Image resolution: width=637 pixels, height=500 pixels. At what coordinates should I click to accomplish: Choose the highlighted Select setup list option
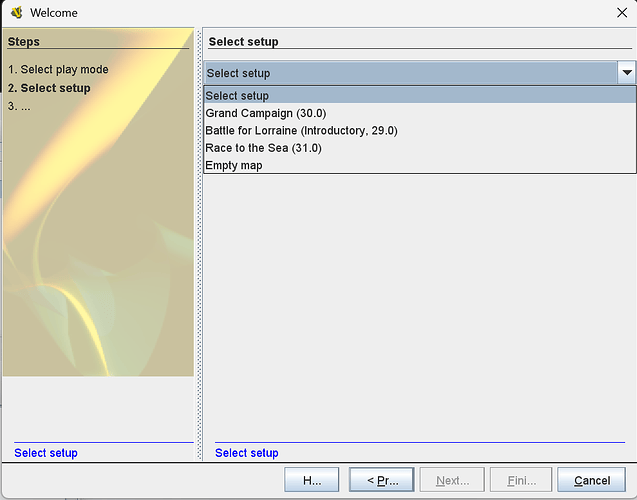click(x=420, y=95)
